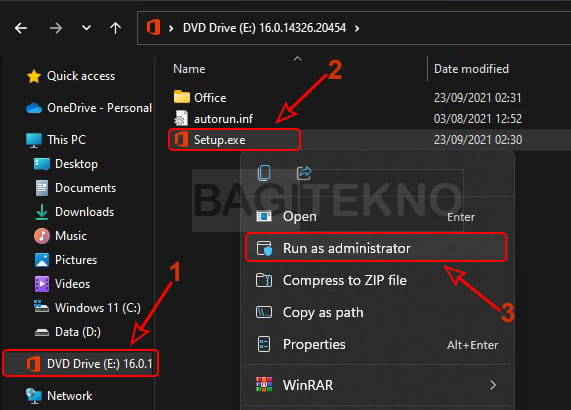Expand chevron before DVD Drive in address bar
This screenshot has height=410, width=571.
pyautogui.click(x=171, y=28)
